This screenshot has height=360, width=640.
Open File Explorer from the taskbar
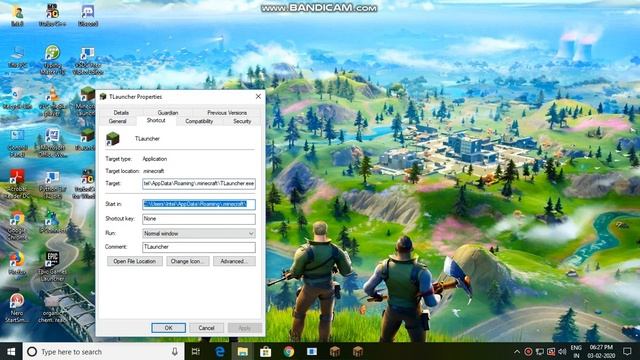242,351
